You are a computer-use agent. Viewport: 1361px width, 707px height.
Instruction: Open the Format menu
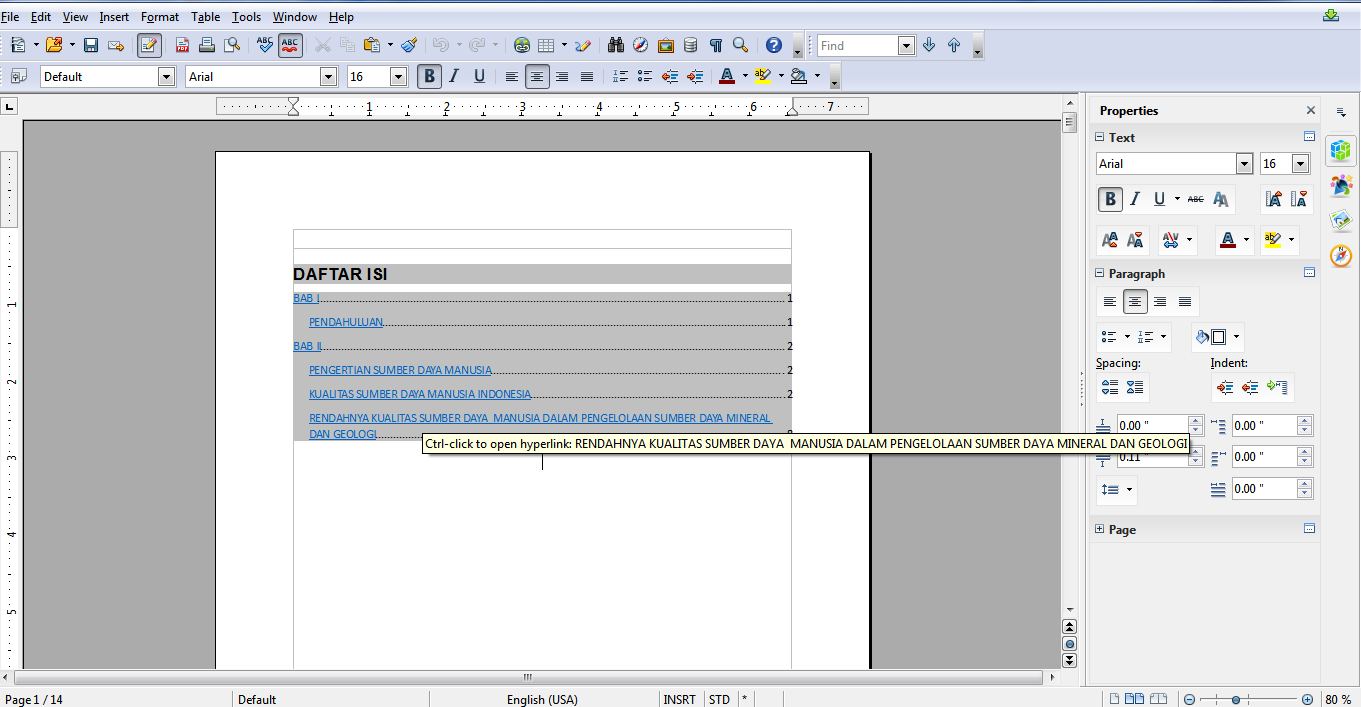point(159,16)
